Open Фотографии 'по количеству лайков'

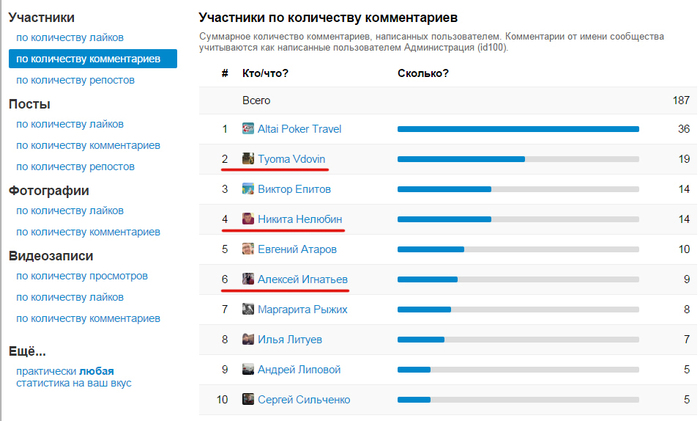pos(70,211)
